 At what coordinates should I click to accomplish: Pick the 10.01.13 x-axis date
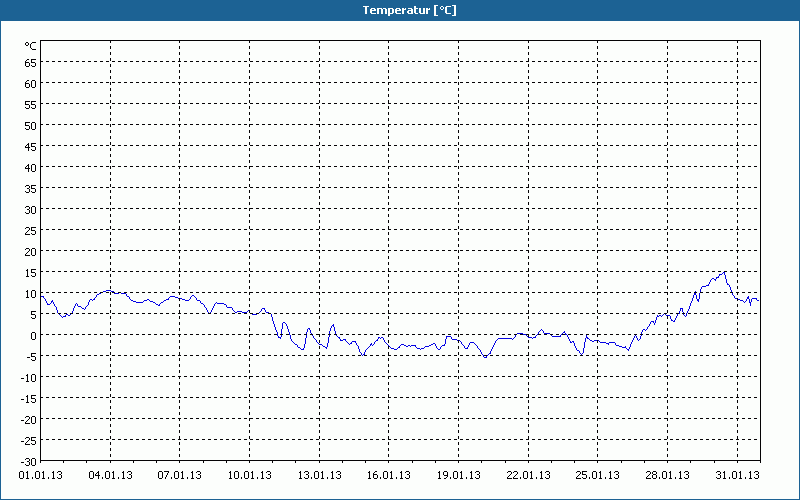click(250, 475)
